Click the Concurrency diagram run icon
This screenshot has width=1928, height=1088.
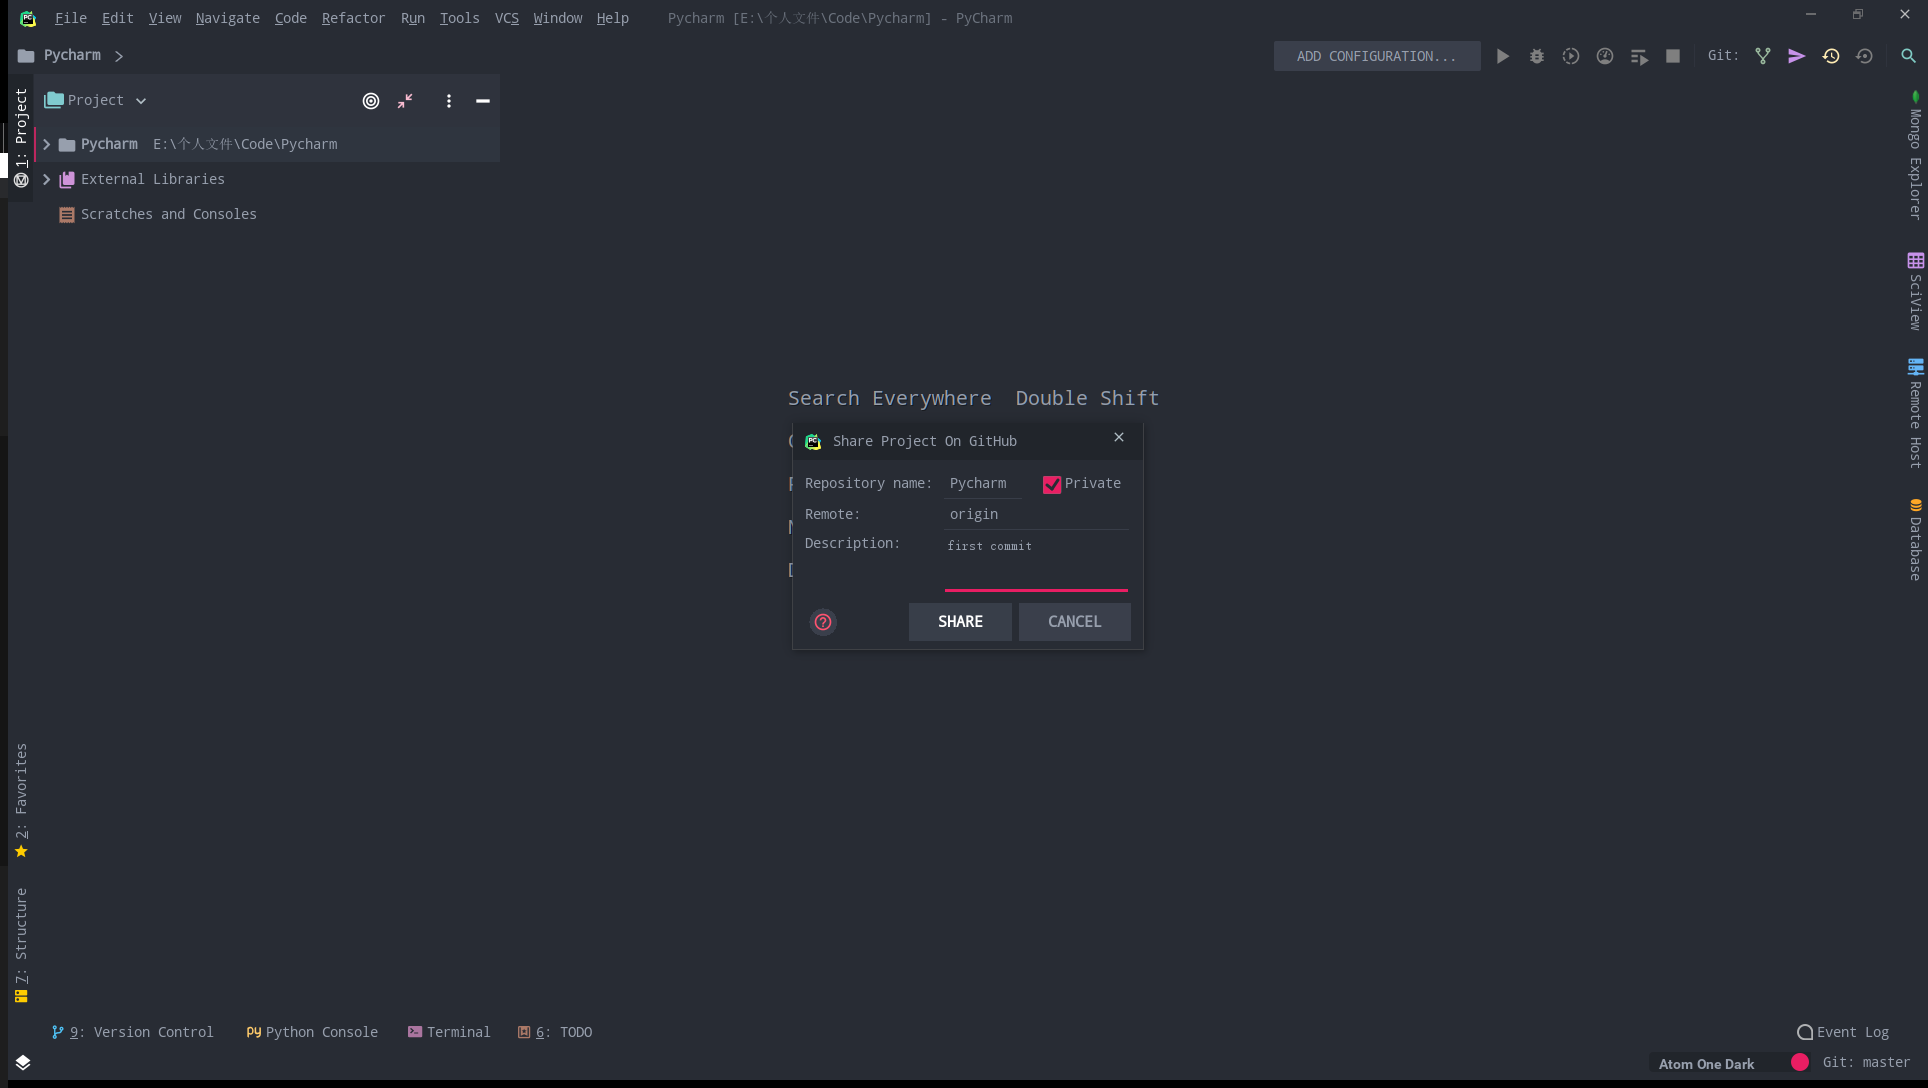pos(1639,57)
